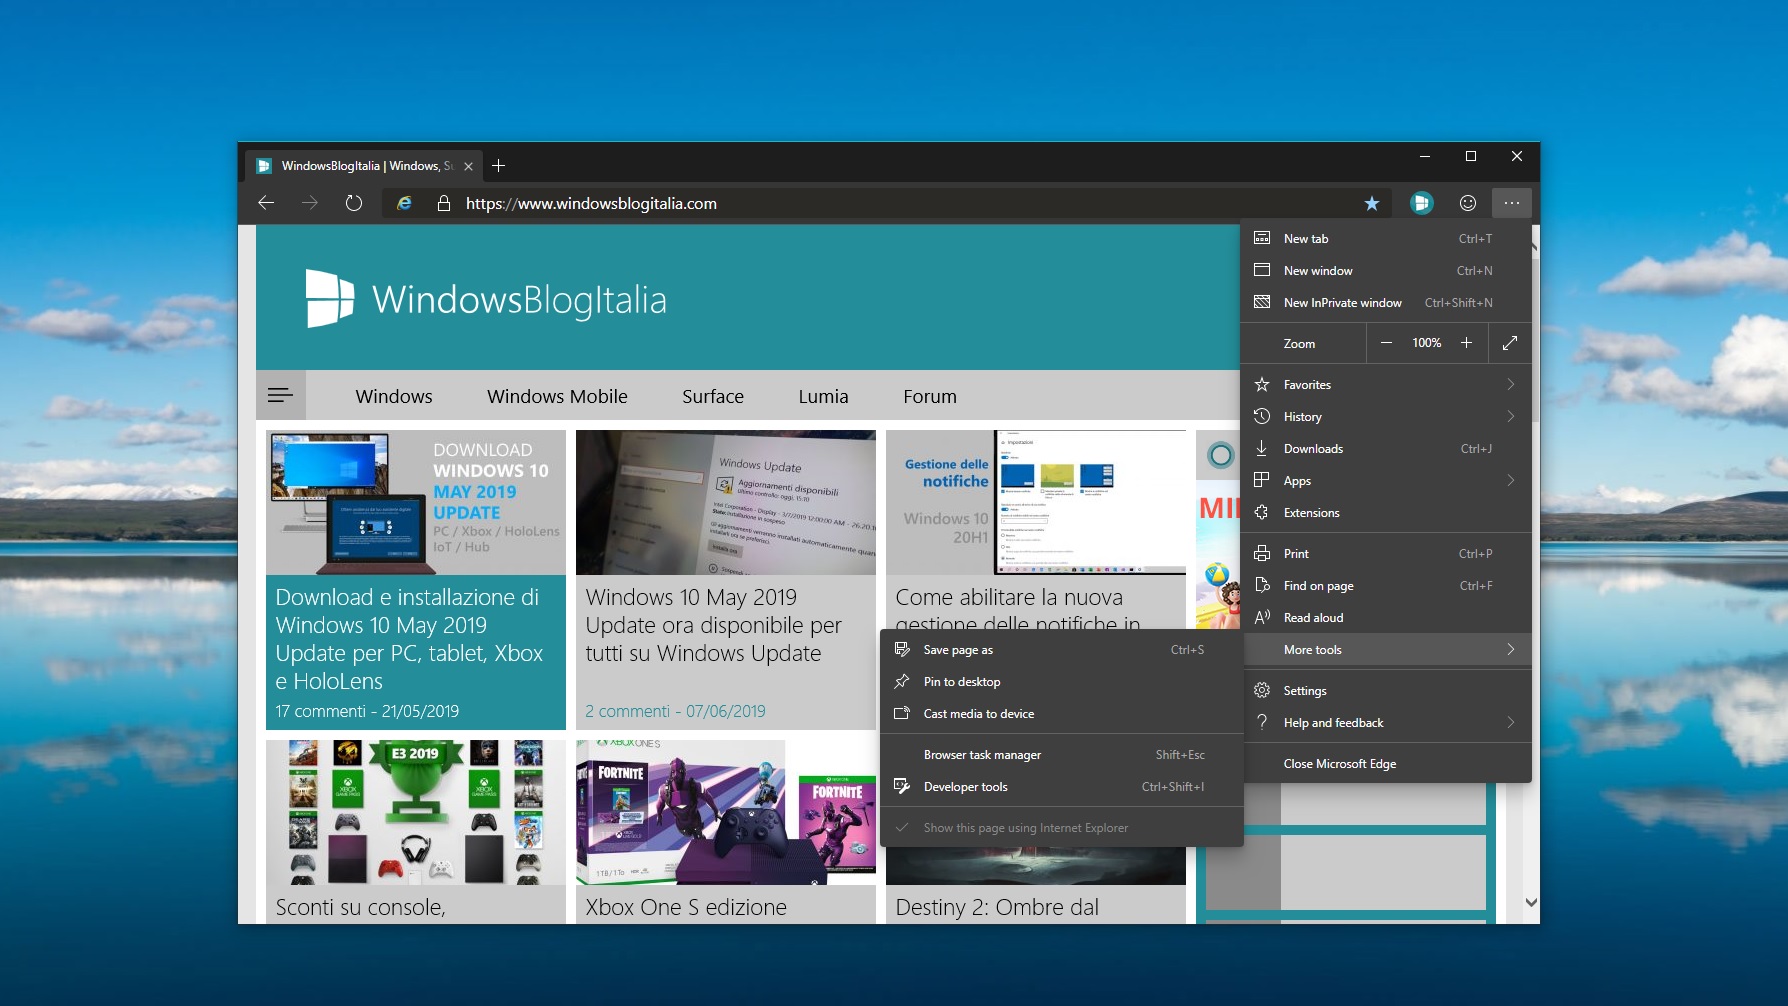Open '2 commenti - 07/06/2019' link
The height and width of the screenshot is (1006, 1788).
click(x=675, y=711)
